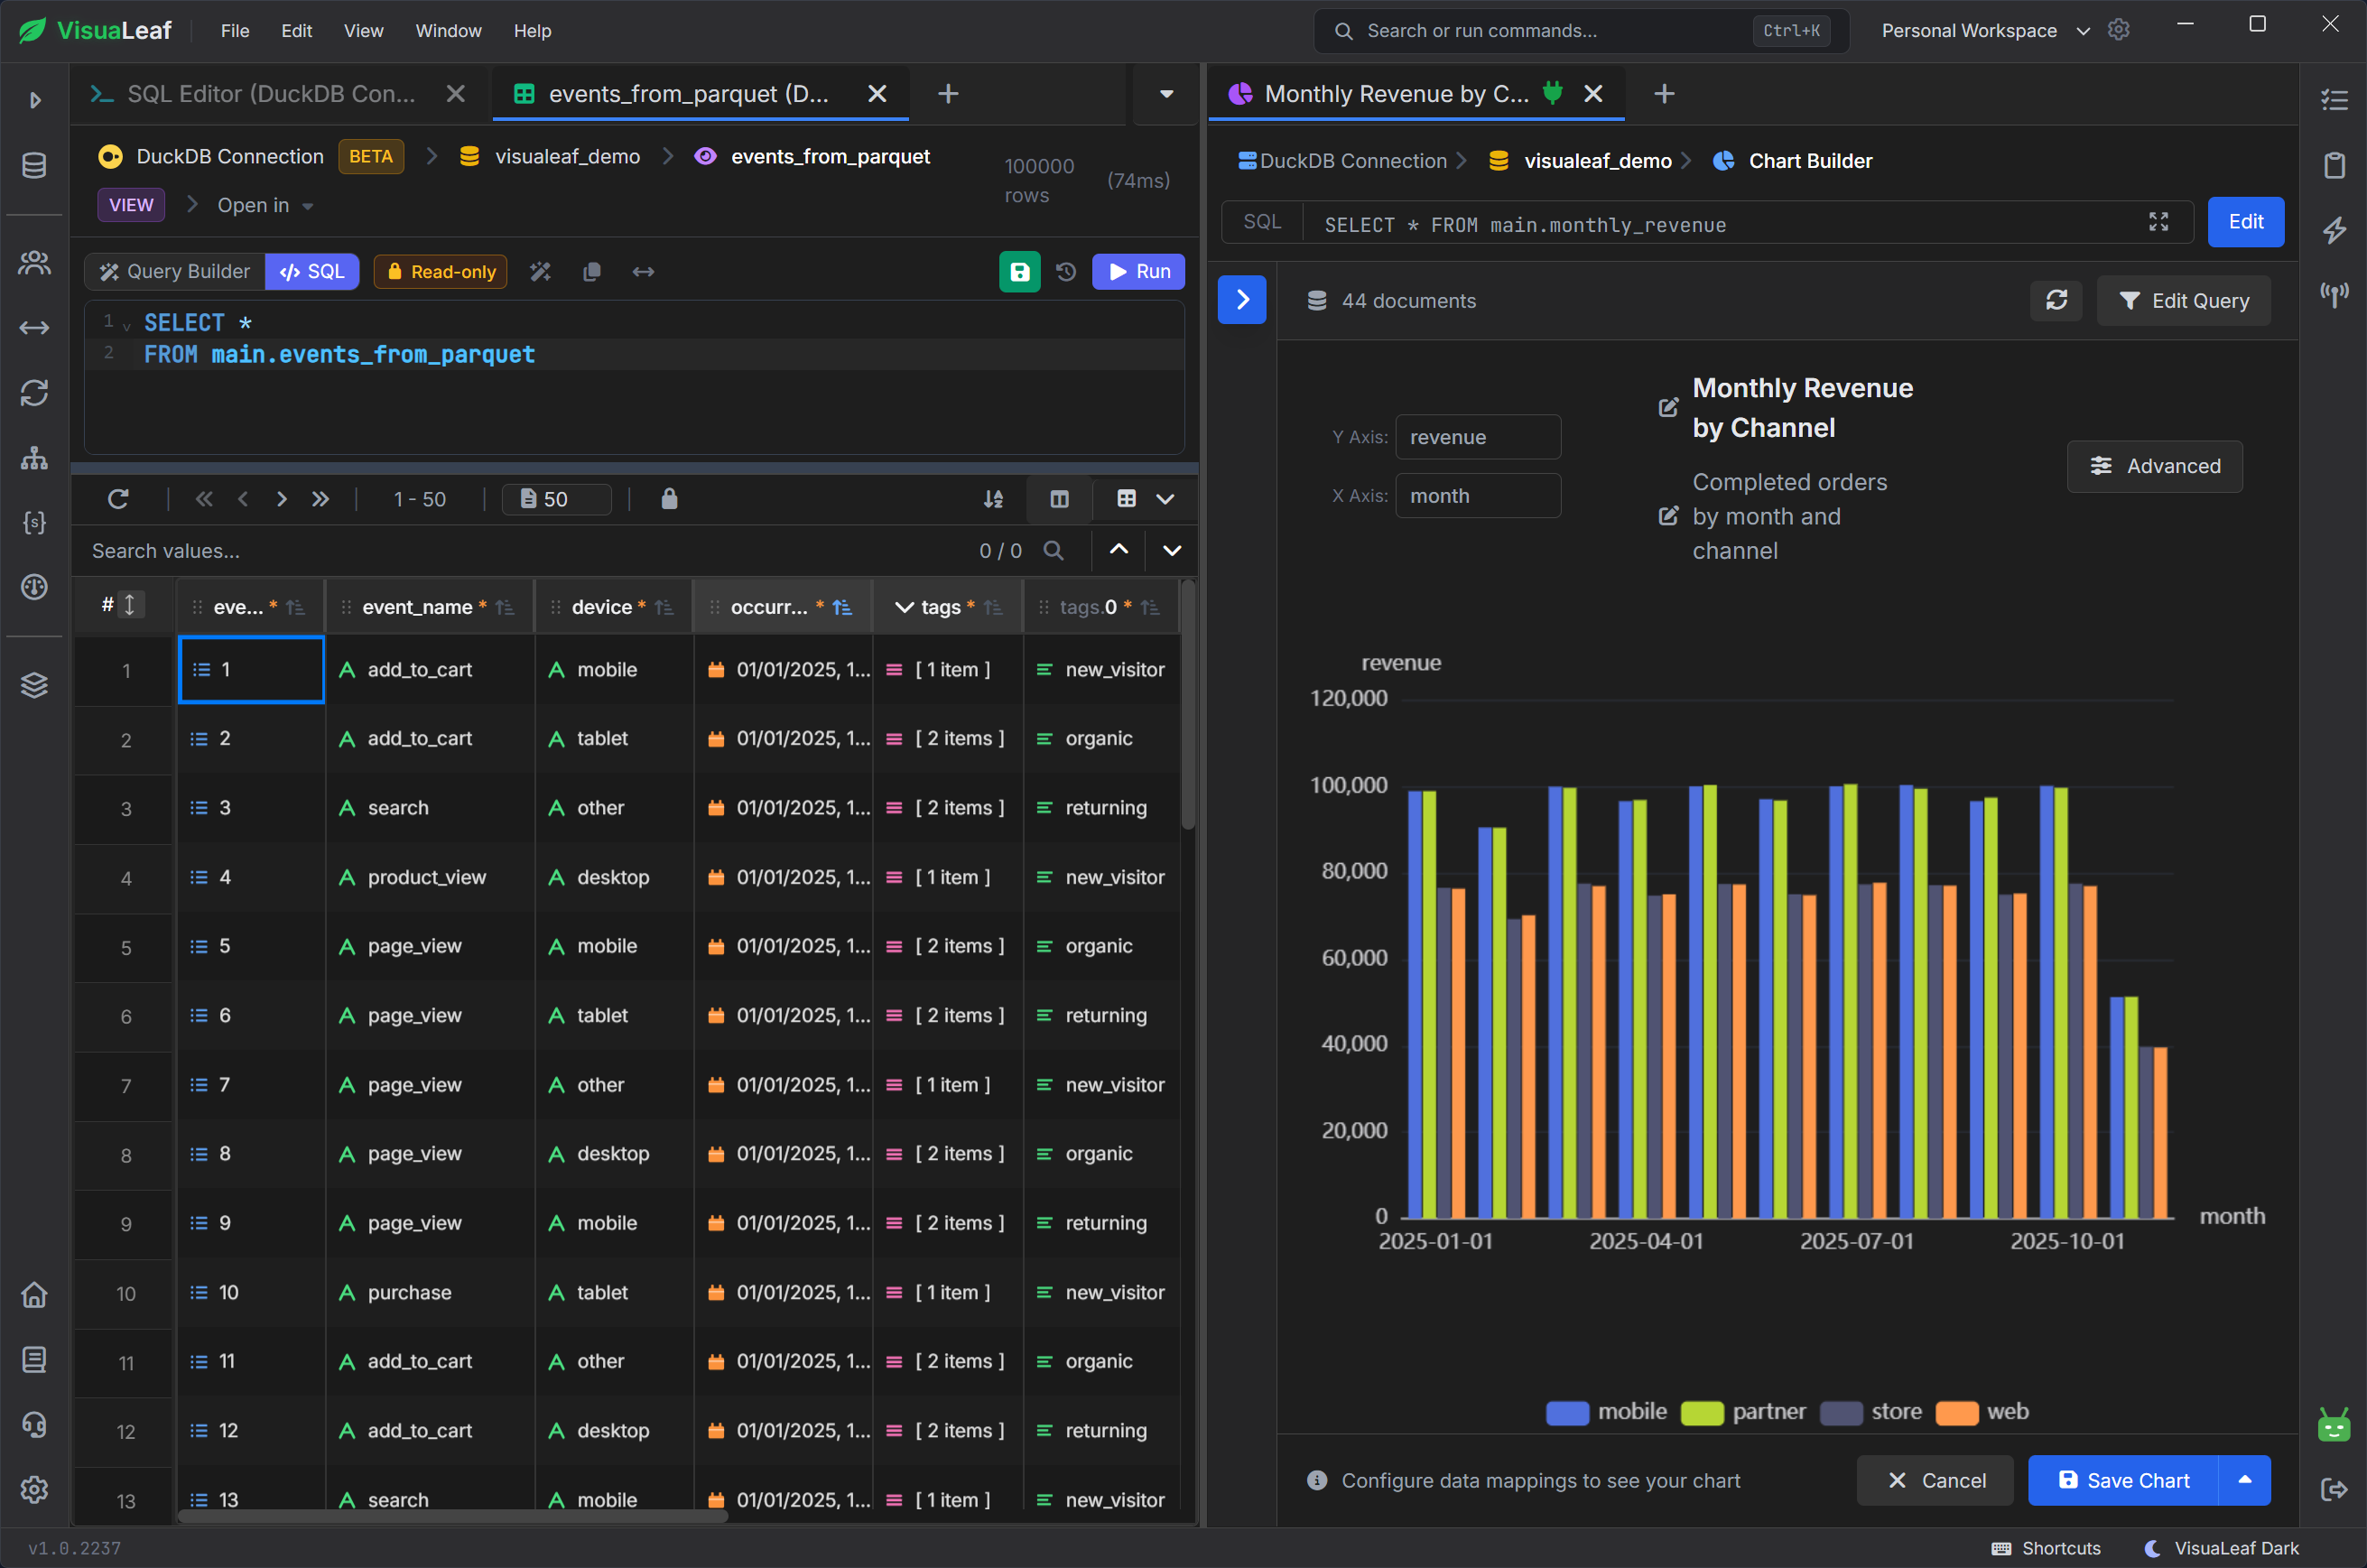Edit the chart title pencil icon
This screenshot has width=2367, height=1568.
tap(1668, 407)
